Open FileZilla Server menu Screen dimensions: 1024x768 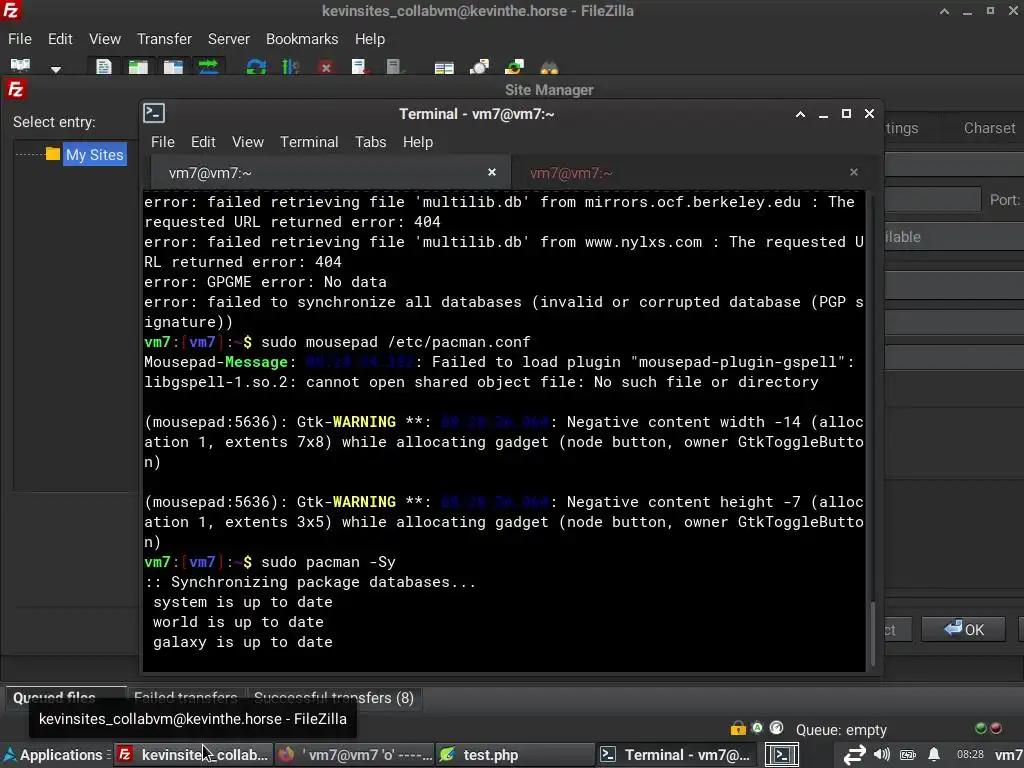coord(229,39)
